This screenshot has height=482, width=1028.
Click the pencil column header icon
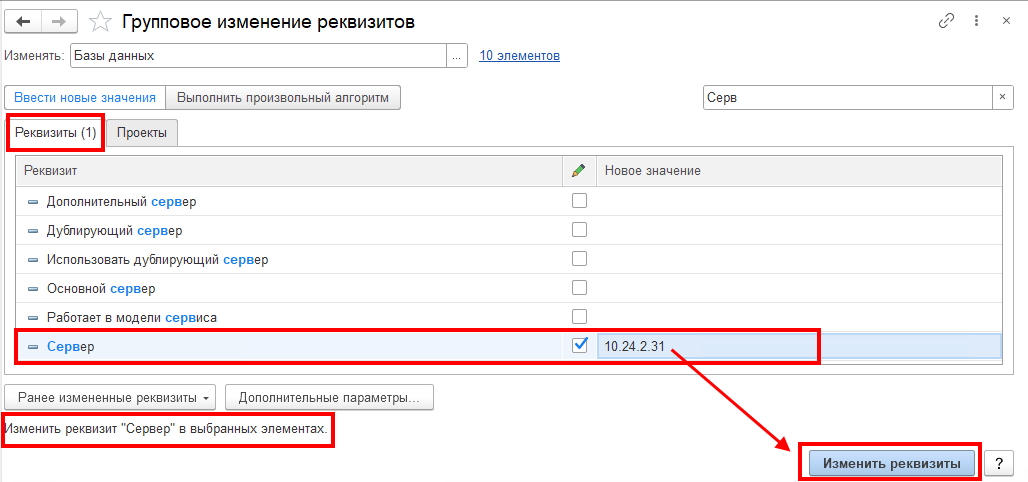(x=578, y=171)
